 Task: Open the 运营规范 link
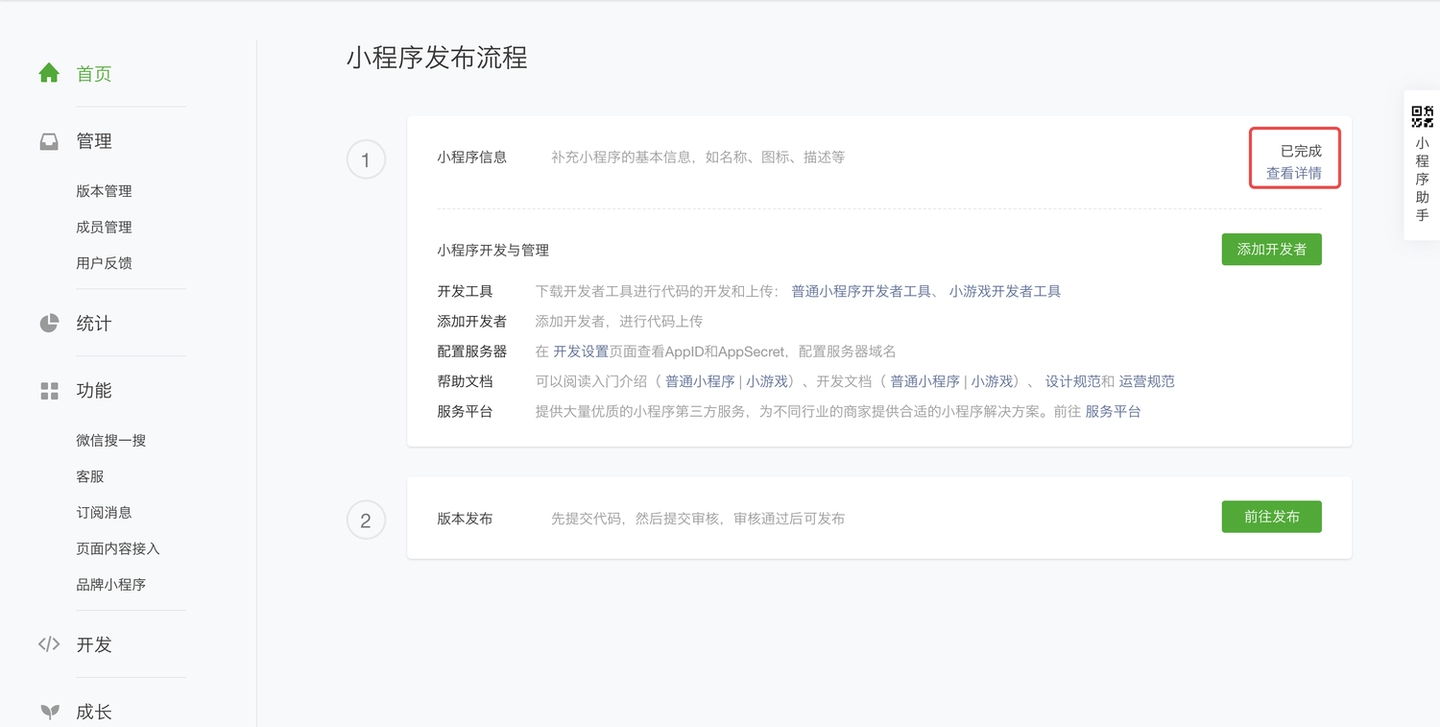[1147, 381]
